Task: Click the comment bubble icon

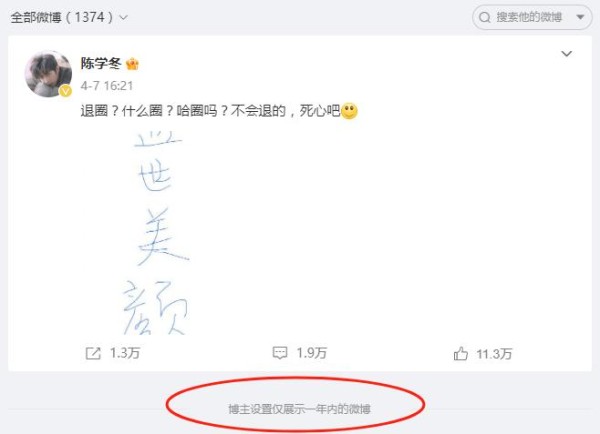Action: tap(280, 353)
